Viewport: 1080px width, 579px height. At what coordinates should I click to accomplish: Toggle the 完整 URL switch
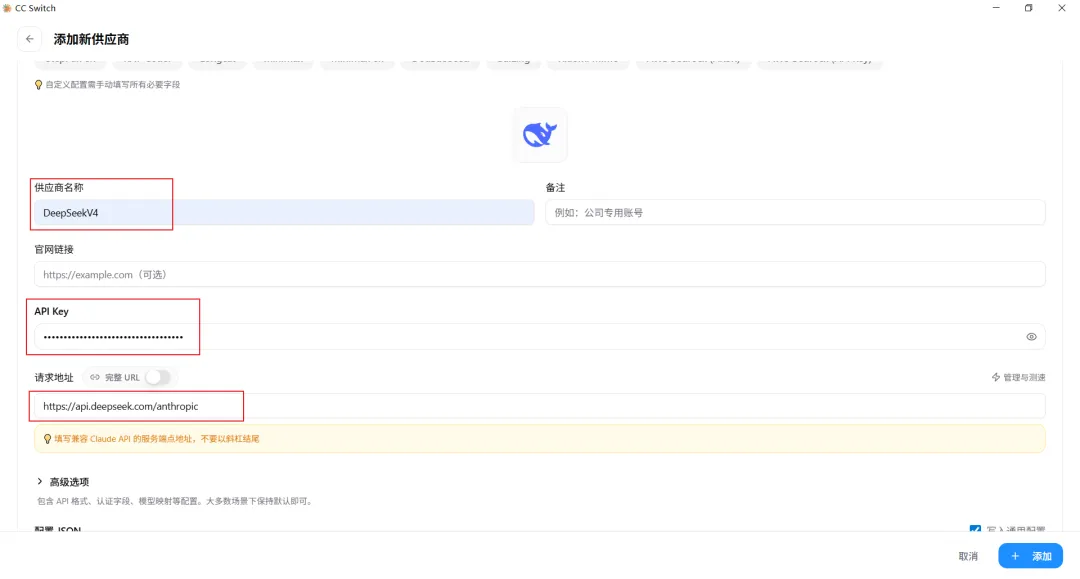pyautogui.click(x=158, y=377)
